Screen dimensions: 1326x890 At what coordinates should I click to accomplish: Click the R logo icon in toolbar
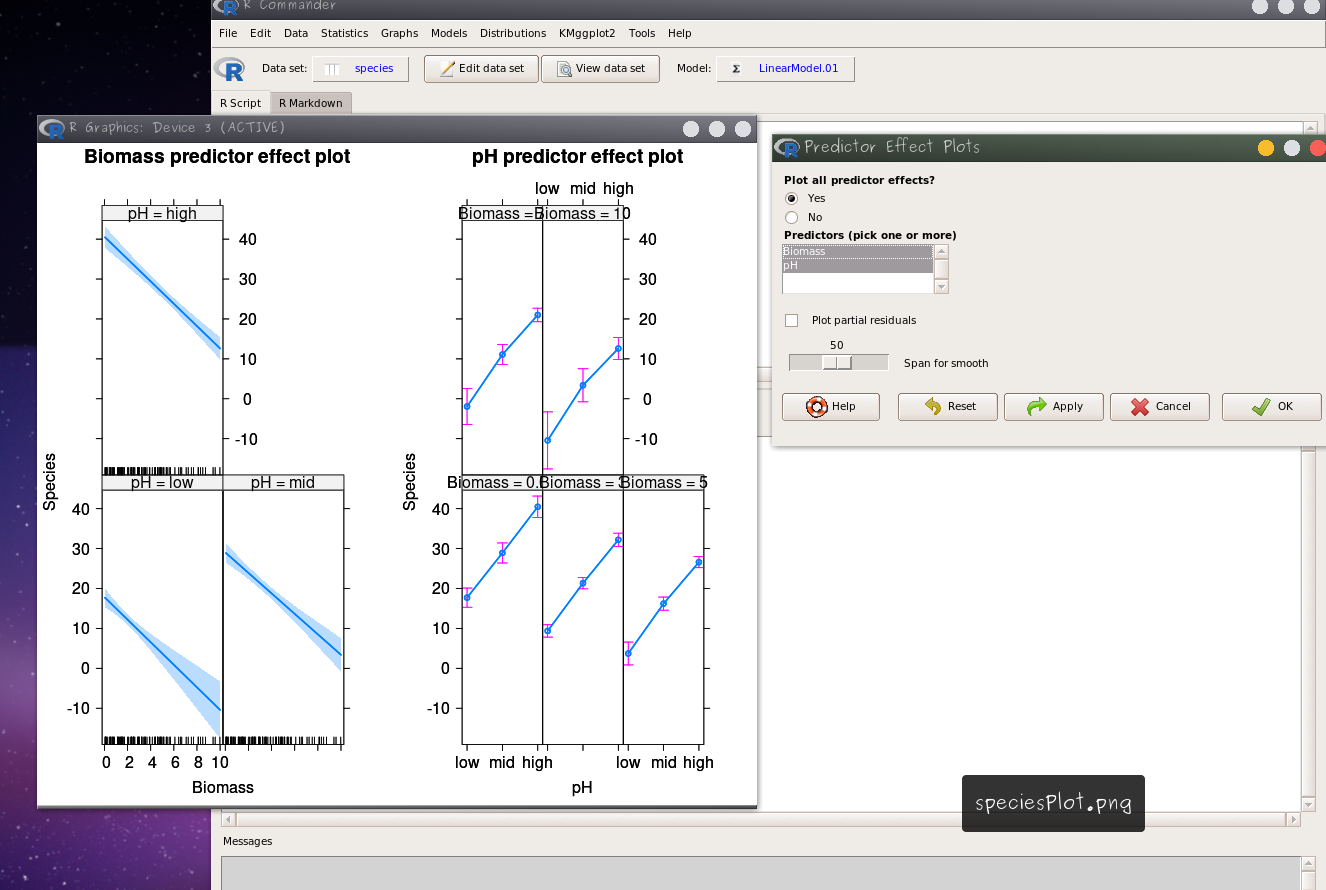[x=230, y=69]
